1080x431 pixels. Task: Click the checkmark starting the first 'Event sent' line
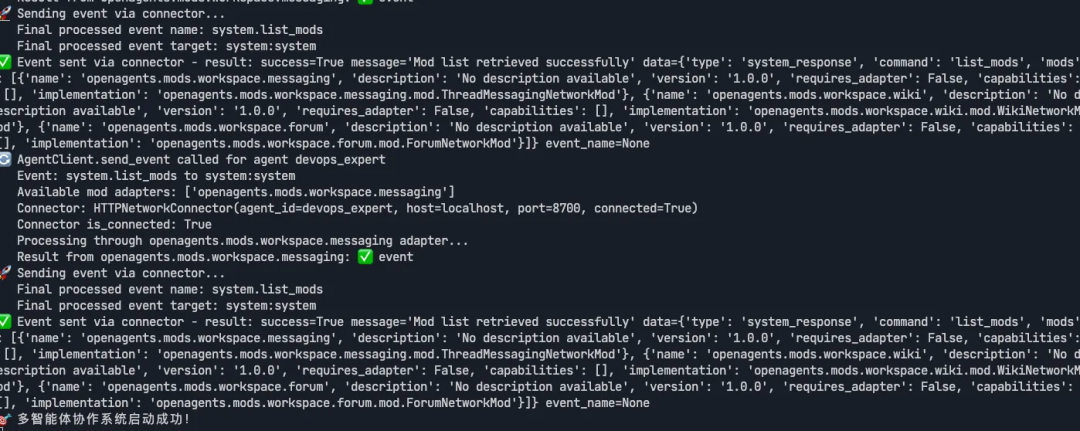pos(5,62)
